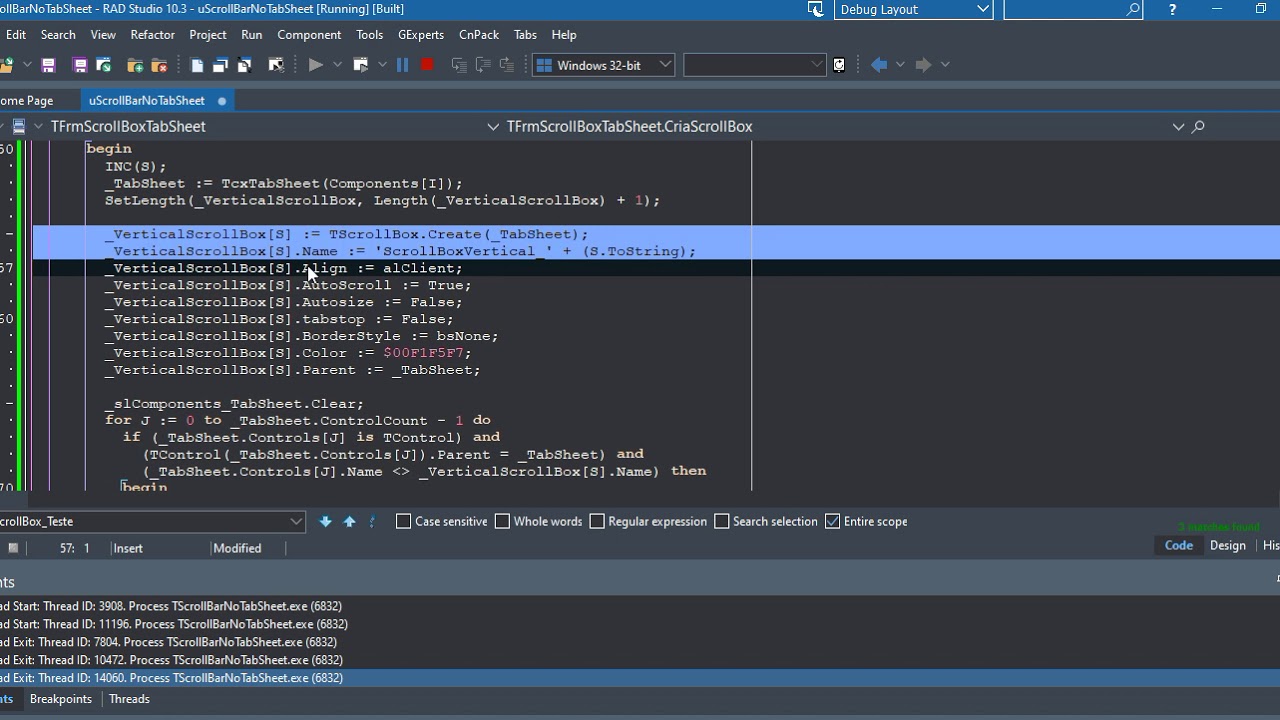The height and width of the screenshot is (720, 1280).
Task: Click the blue Back navigation arrow
Action: 879,65
